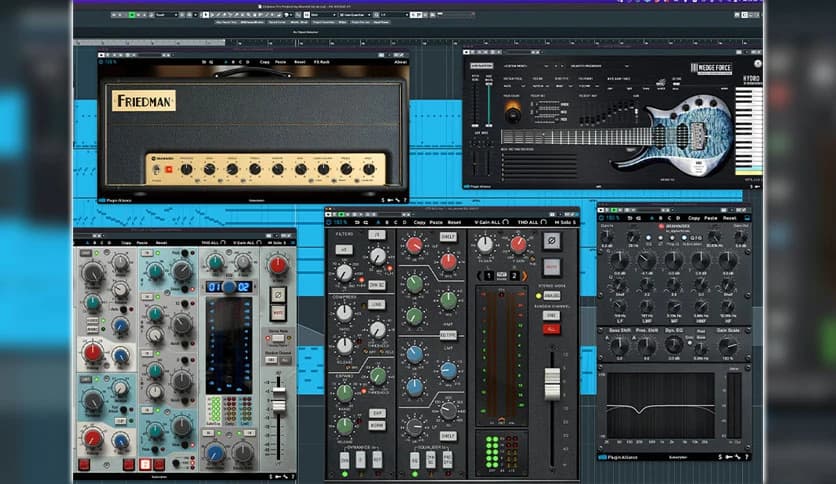Viewport: 836px width, 484px height.
Task: Open FX Rack in the Friedman plugin
Action: pyautogui.click(x=321, y=62)
